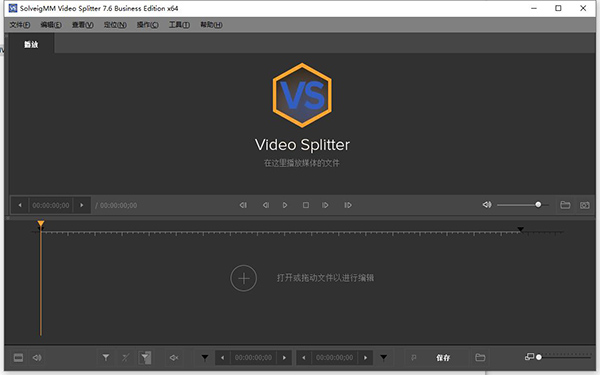Decrease the fragment start time with left arrow
This screenshot has height=375, width=600.
coord(223,358)
